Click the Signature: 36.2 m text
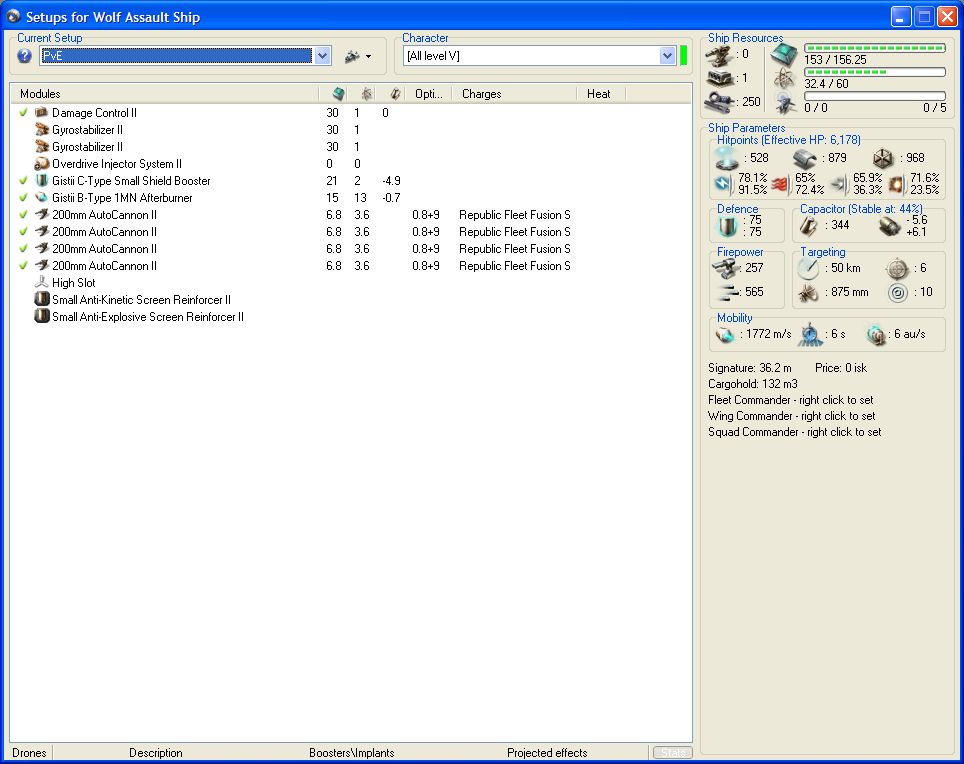This screenshot has height=764, width=964. (749, 368)
